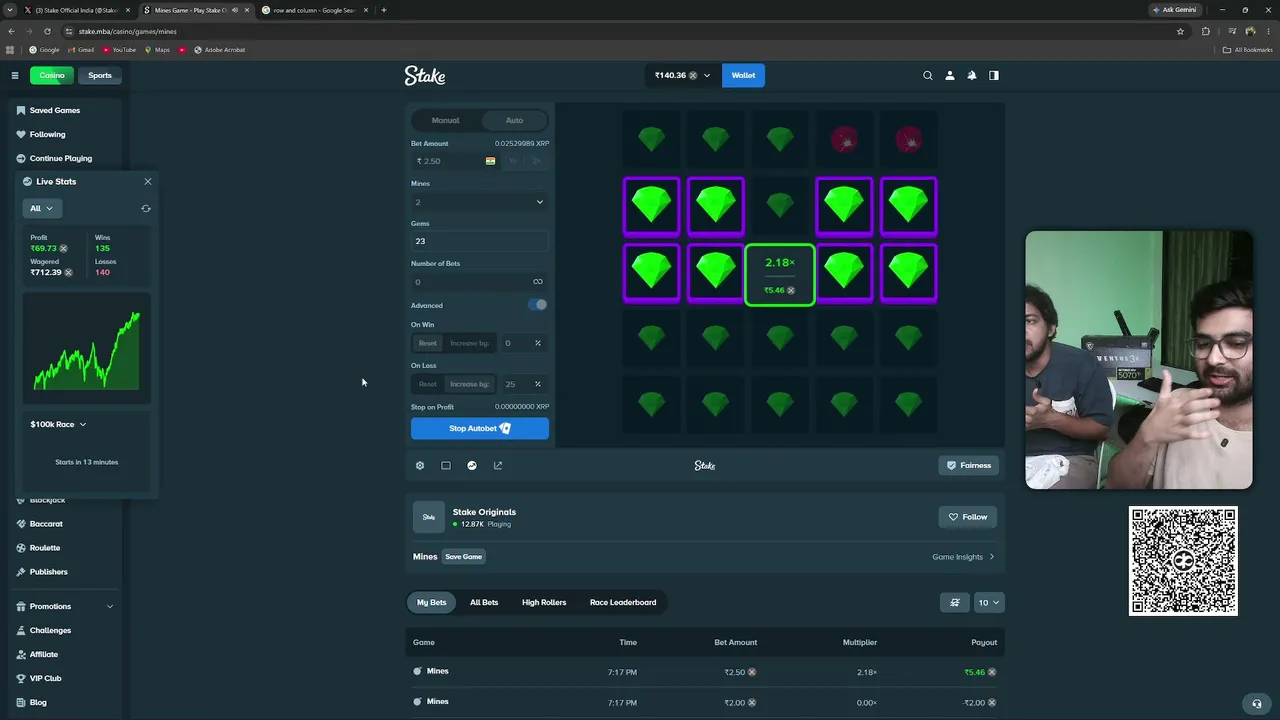This screenshot has width=1280, height=720.
Task: Switch to All Bets tab
Action: 484,602
